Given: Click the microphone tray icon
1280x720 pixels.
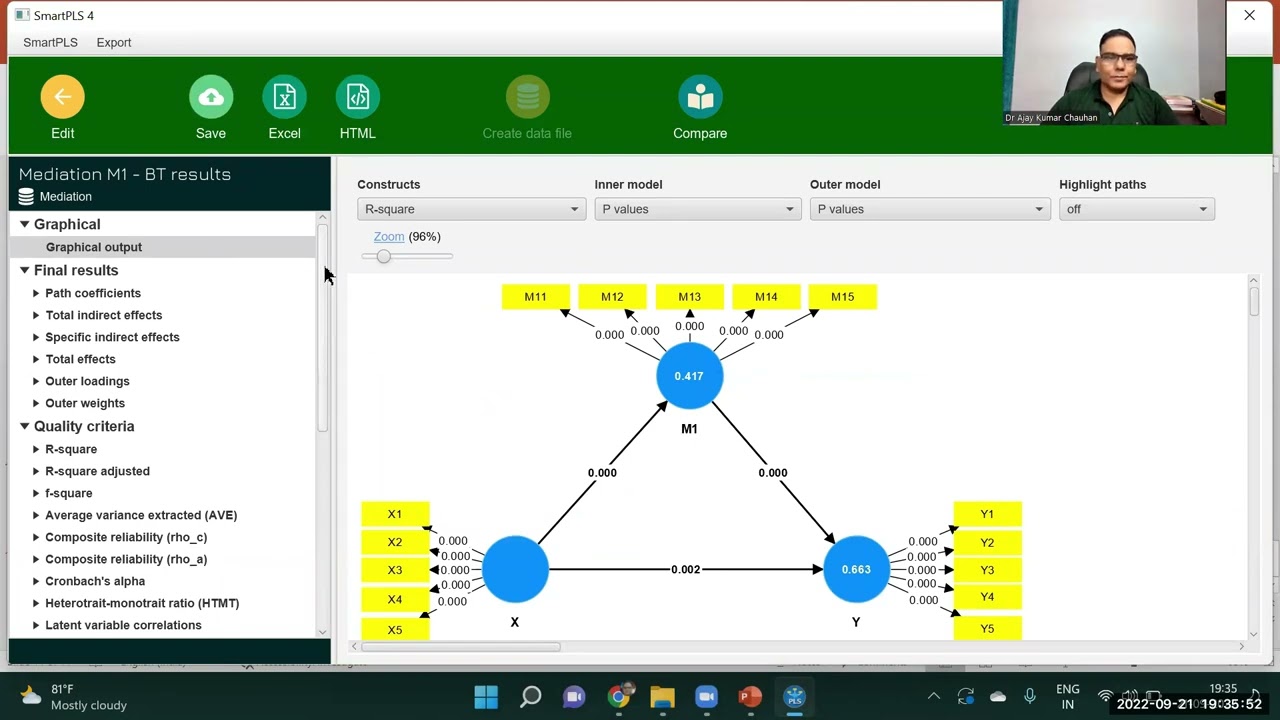Looking at the screenshot, I should point(1030,697).
